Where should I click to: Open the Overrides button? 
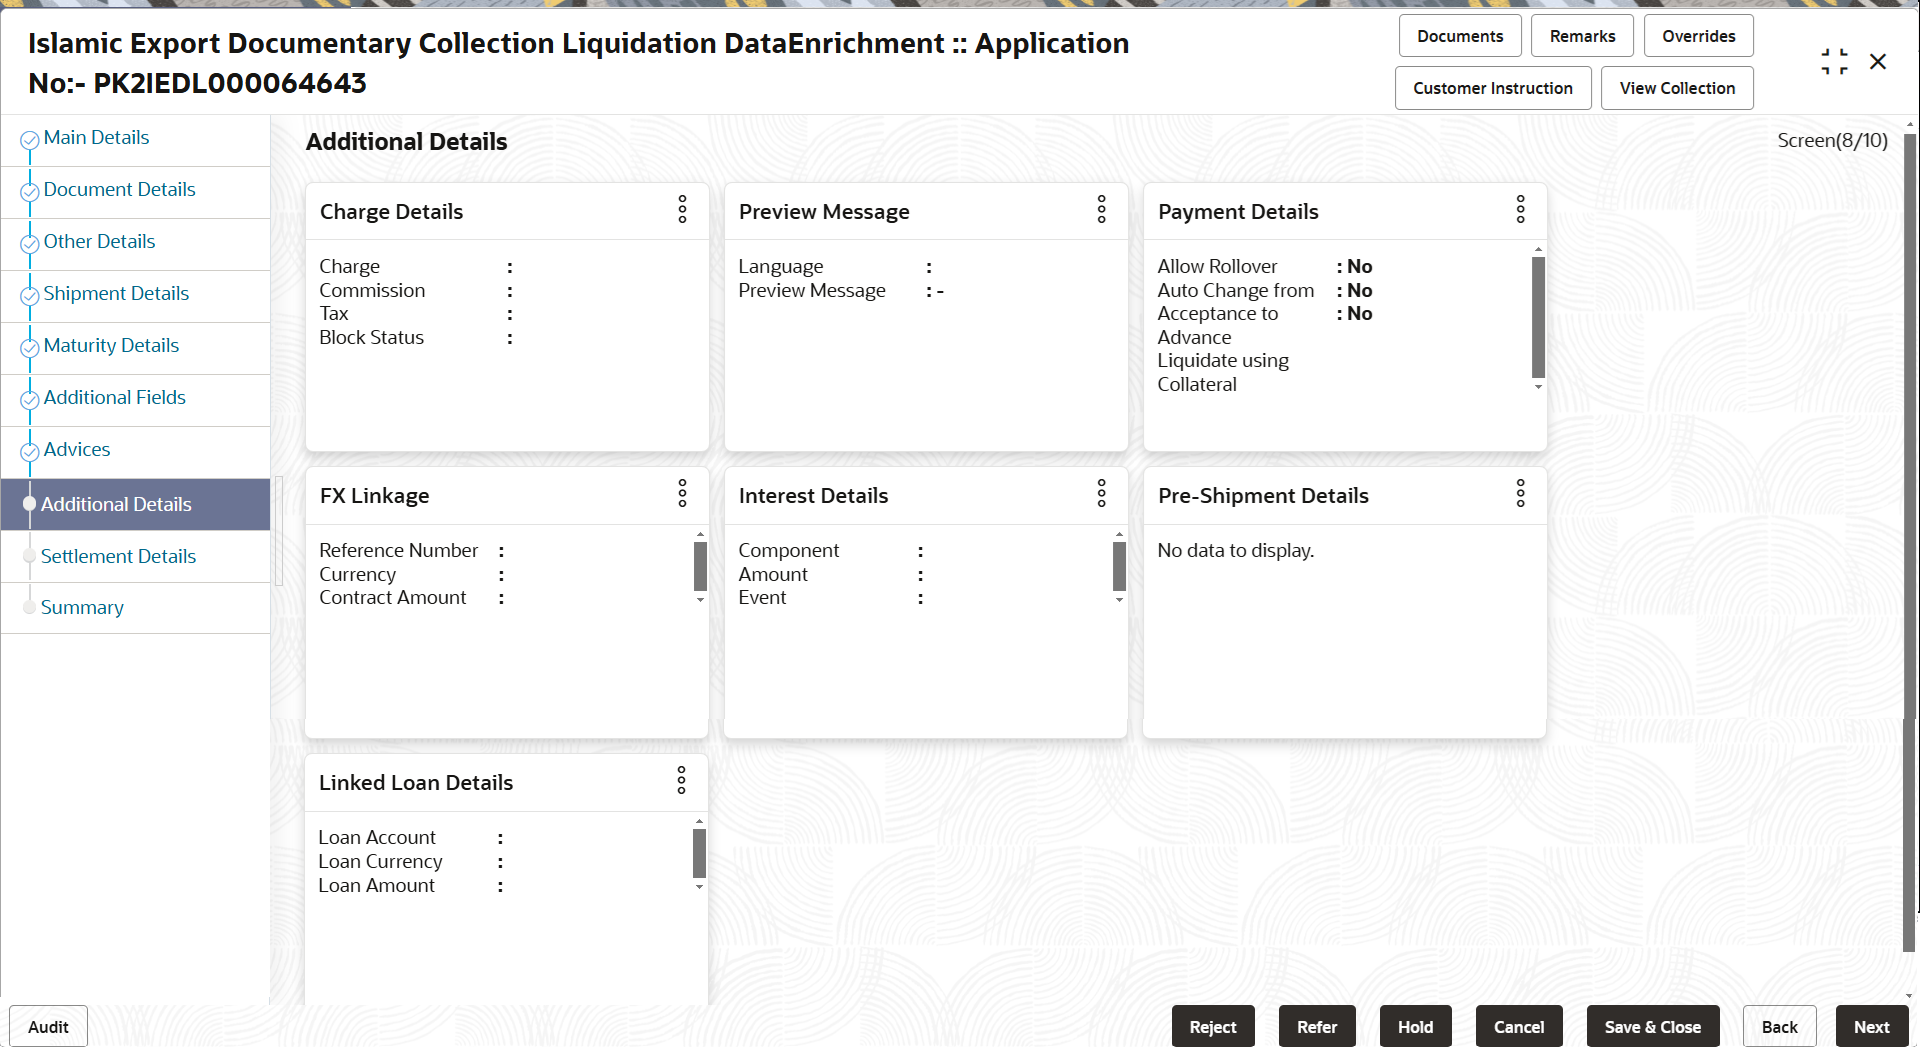click(x=1698, y=36)
